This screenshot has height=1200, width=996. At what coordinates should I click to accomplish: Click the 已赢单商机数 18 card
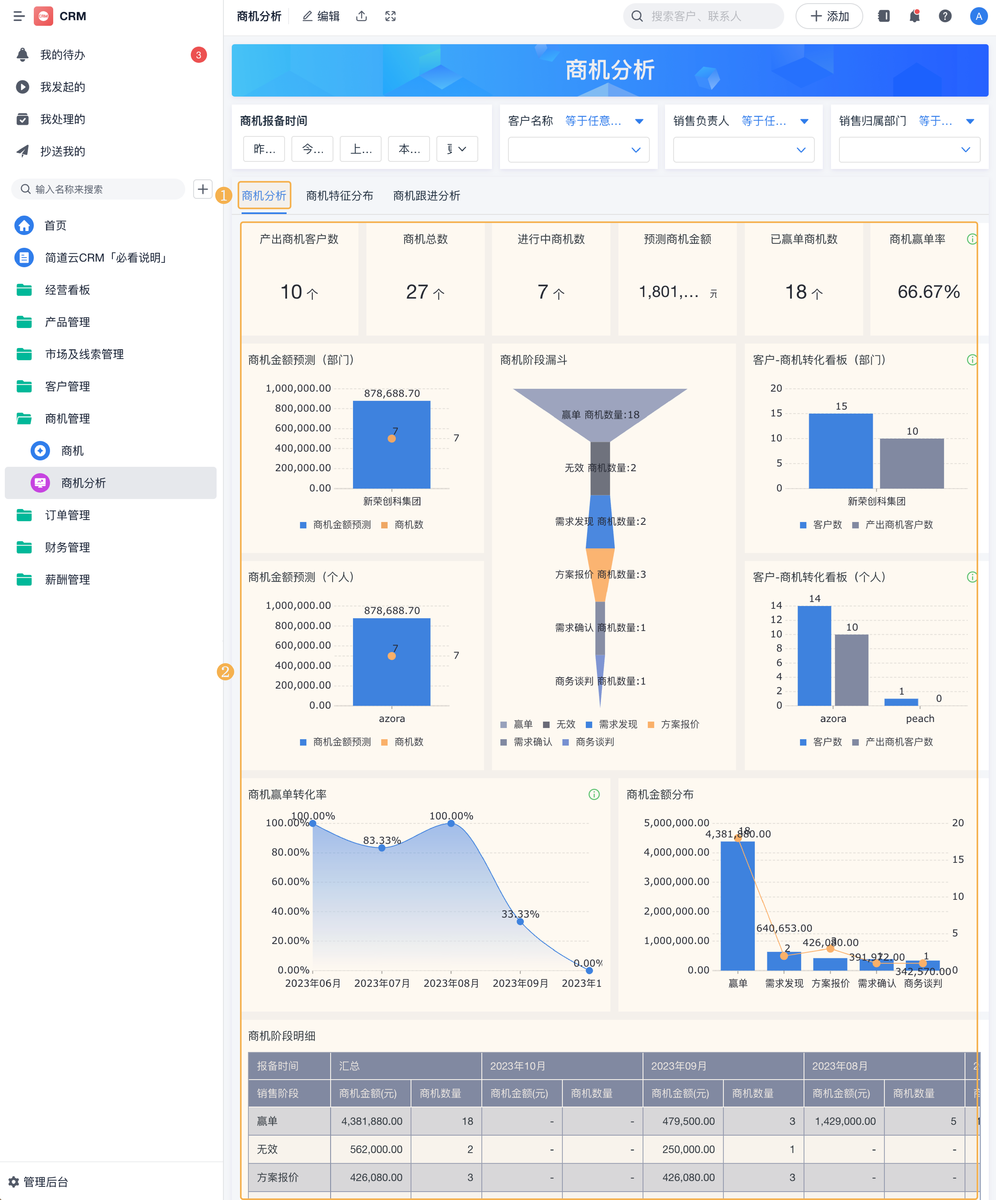point(804,279)
